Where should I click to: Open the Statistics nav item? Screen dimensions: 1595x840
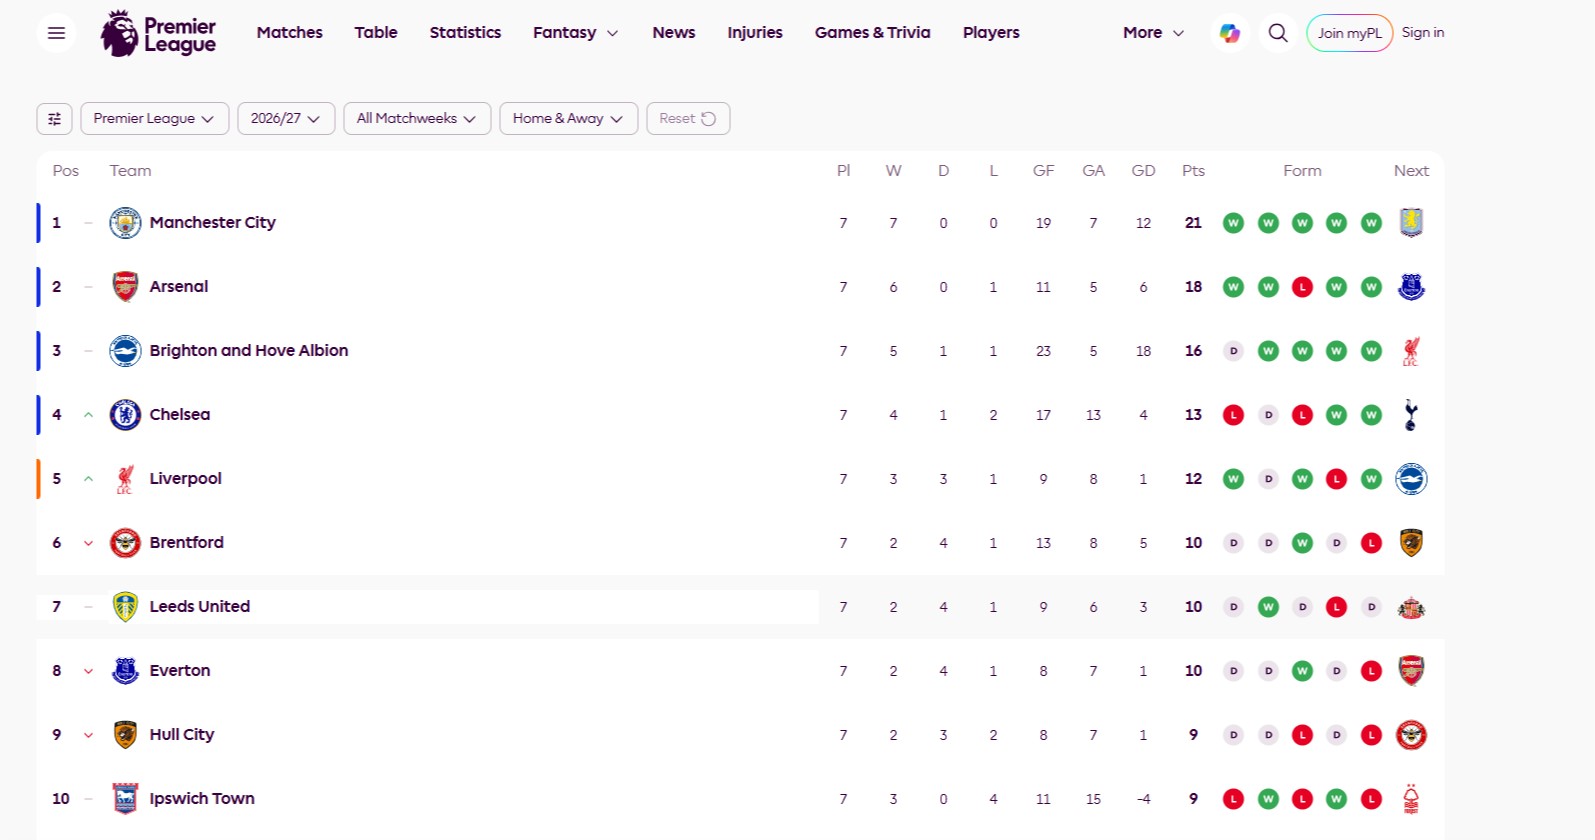465,33
